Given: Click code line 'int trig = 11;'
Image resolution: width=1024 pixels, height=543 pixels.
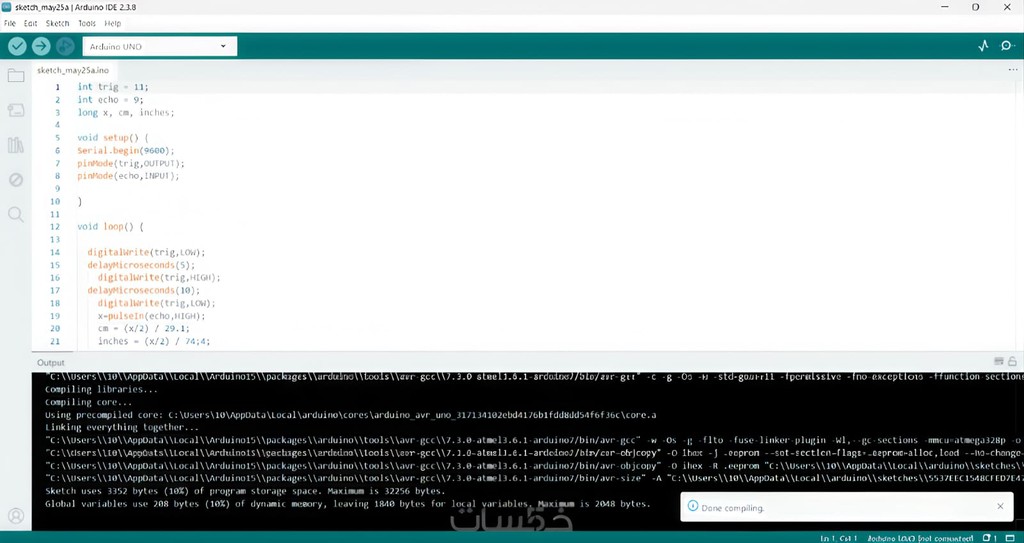Looking at the screenshot, I should pyautogui.click(x=113, y=87).
